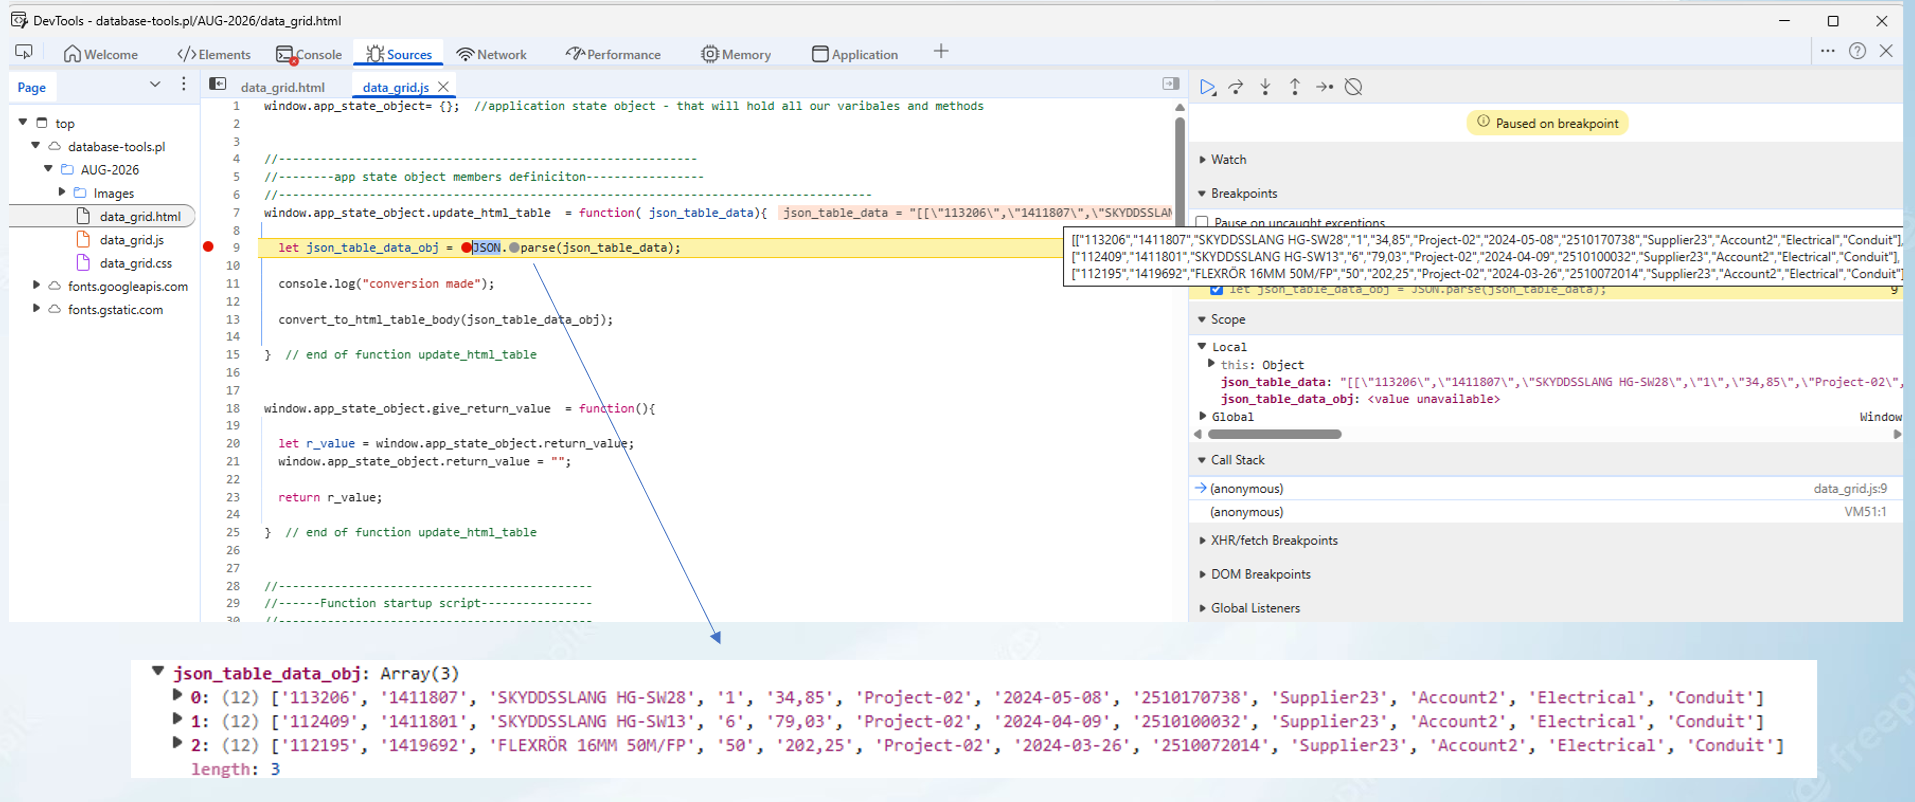This screenshot has width=1915, height=802.
Task: Expand XHR/fetch Breakpoints section
Action: 1203,540
